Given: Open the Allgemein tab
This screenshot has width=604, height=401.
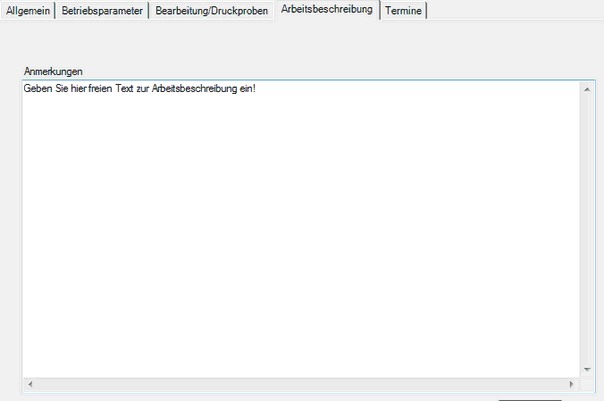Looking at the screenshot, I should pyautogui.click(x=28, y=10).
